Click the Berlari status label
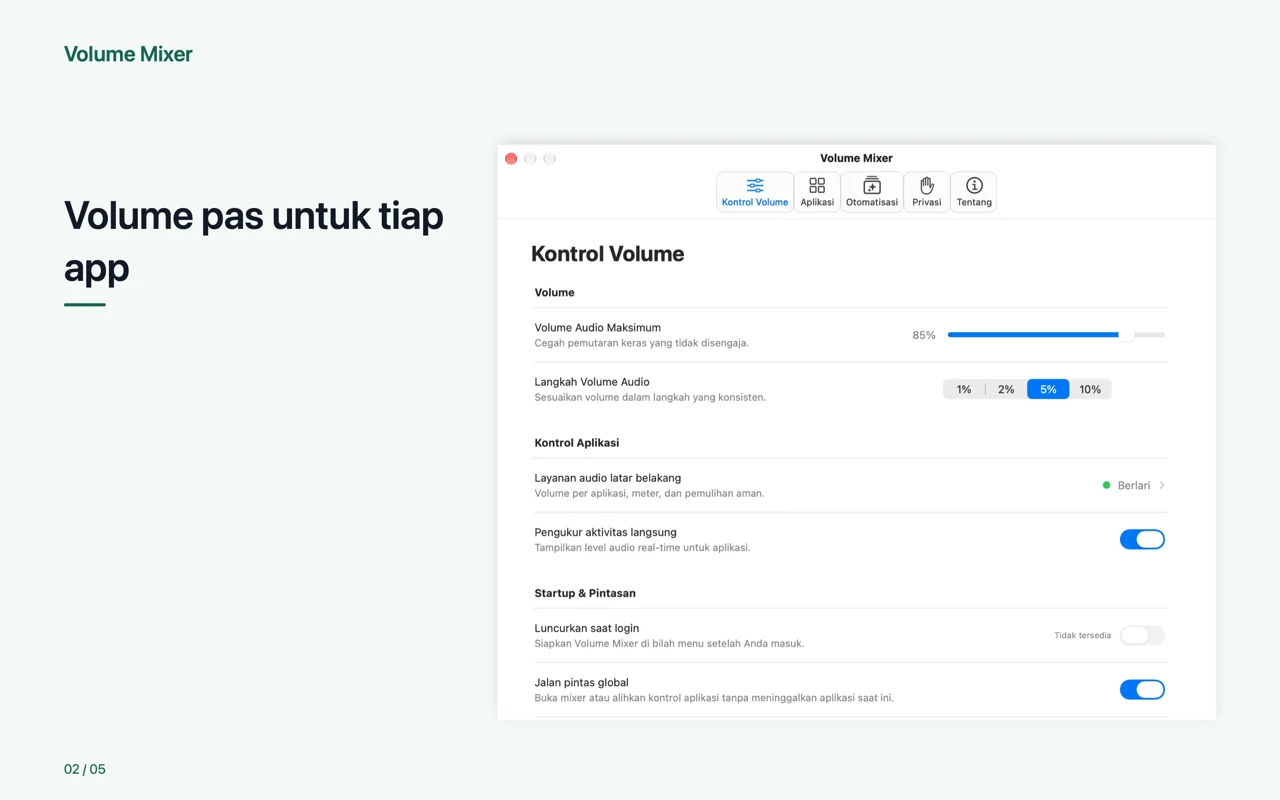The height and width of the screenshot is (800, 1280). coord(1134,486)
